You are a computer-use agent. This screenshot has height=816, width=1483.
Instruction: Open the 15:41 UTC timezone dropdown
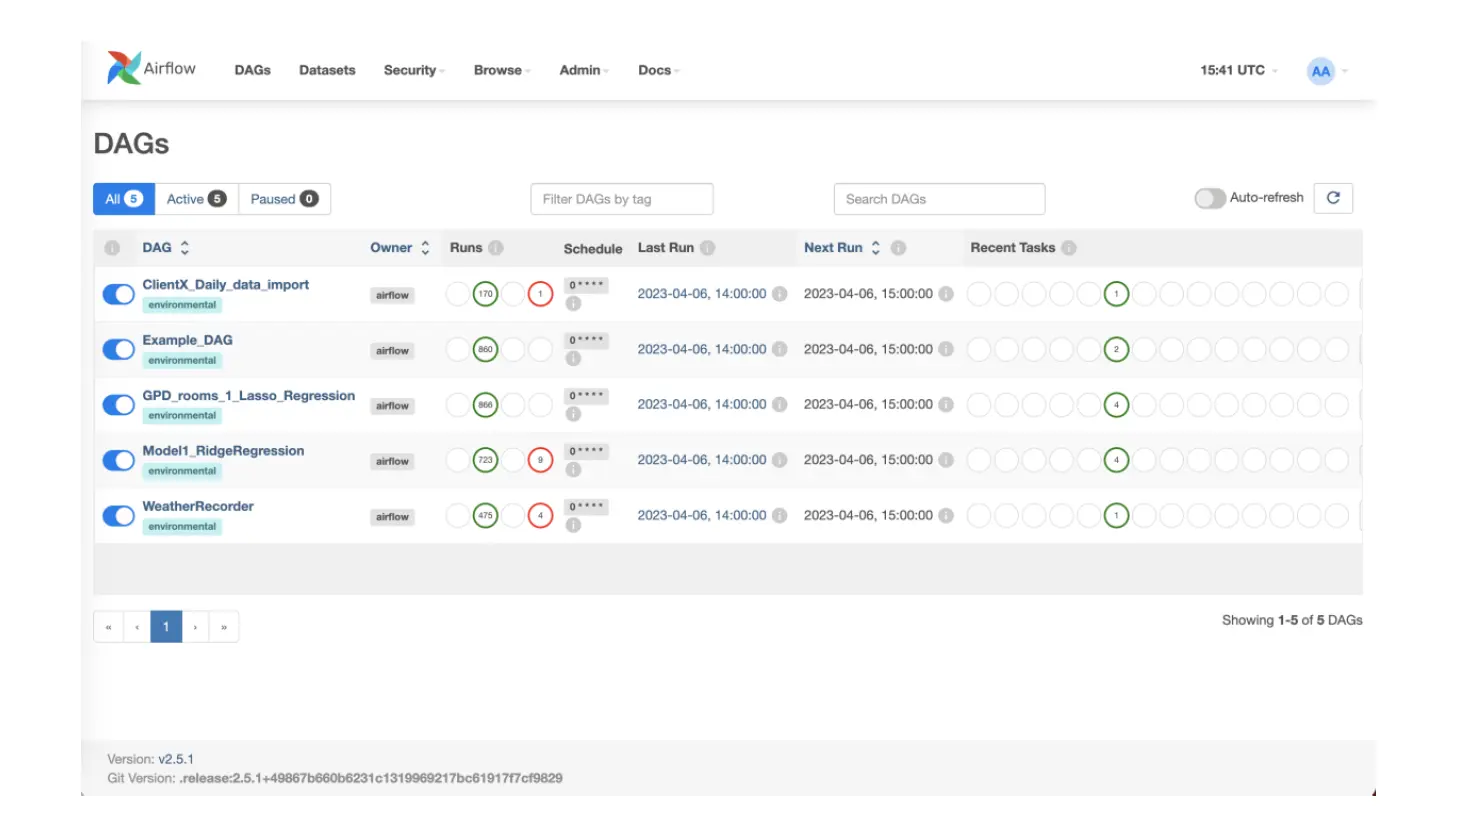coord(1239,70)
